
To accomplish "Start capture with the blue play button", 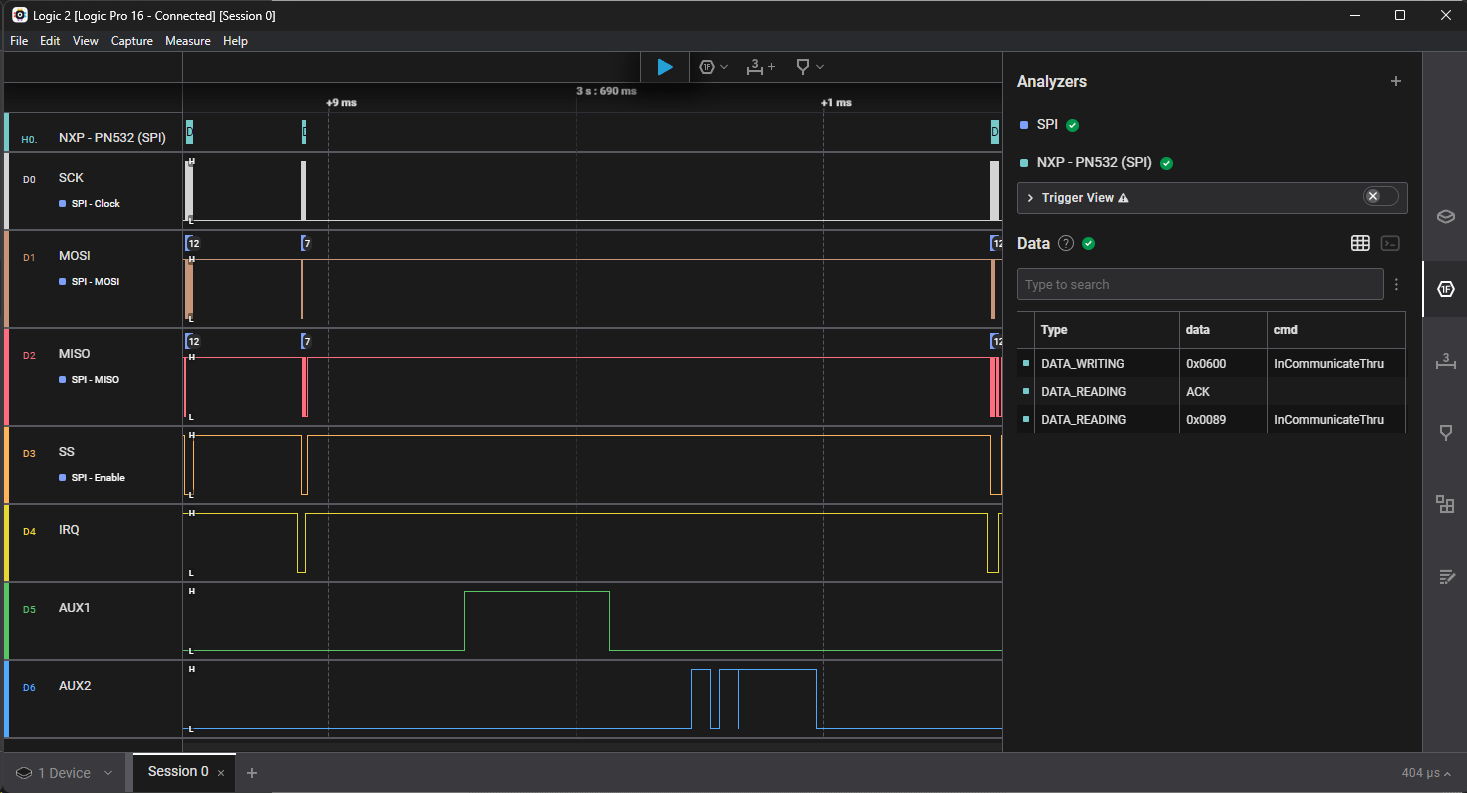I will pos(664,67).
